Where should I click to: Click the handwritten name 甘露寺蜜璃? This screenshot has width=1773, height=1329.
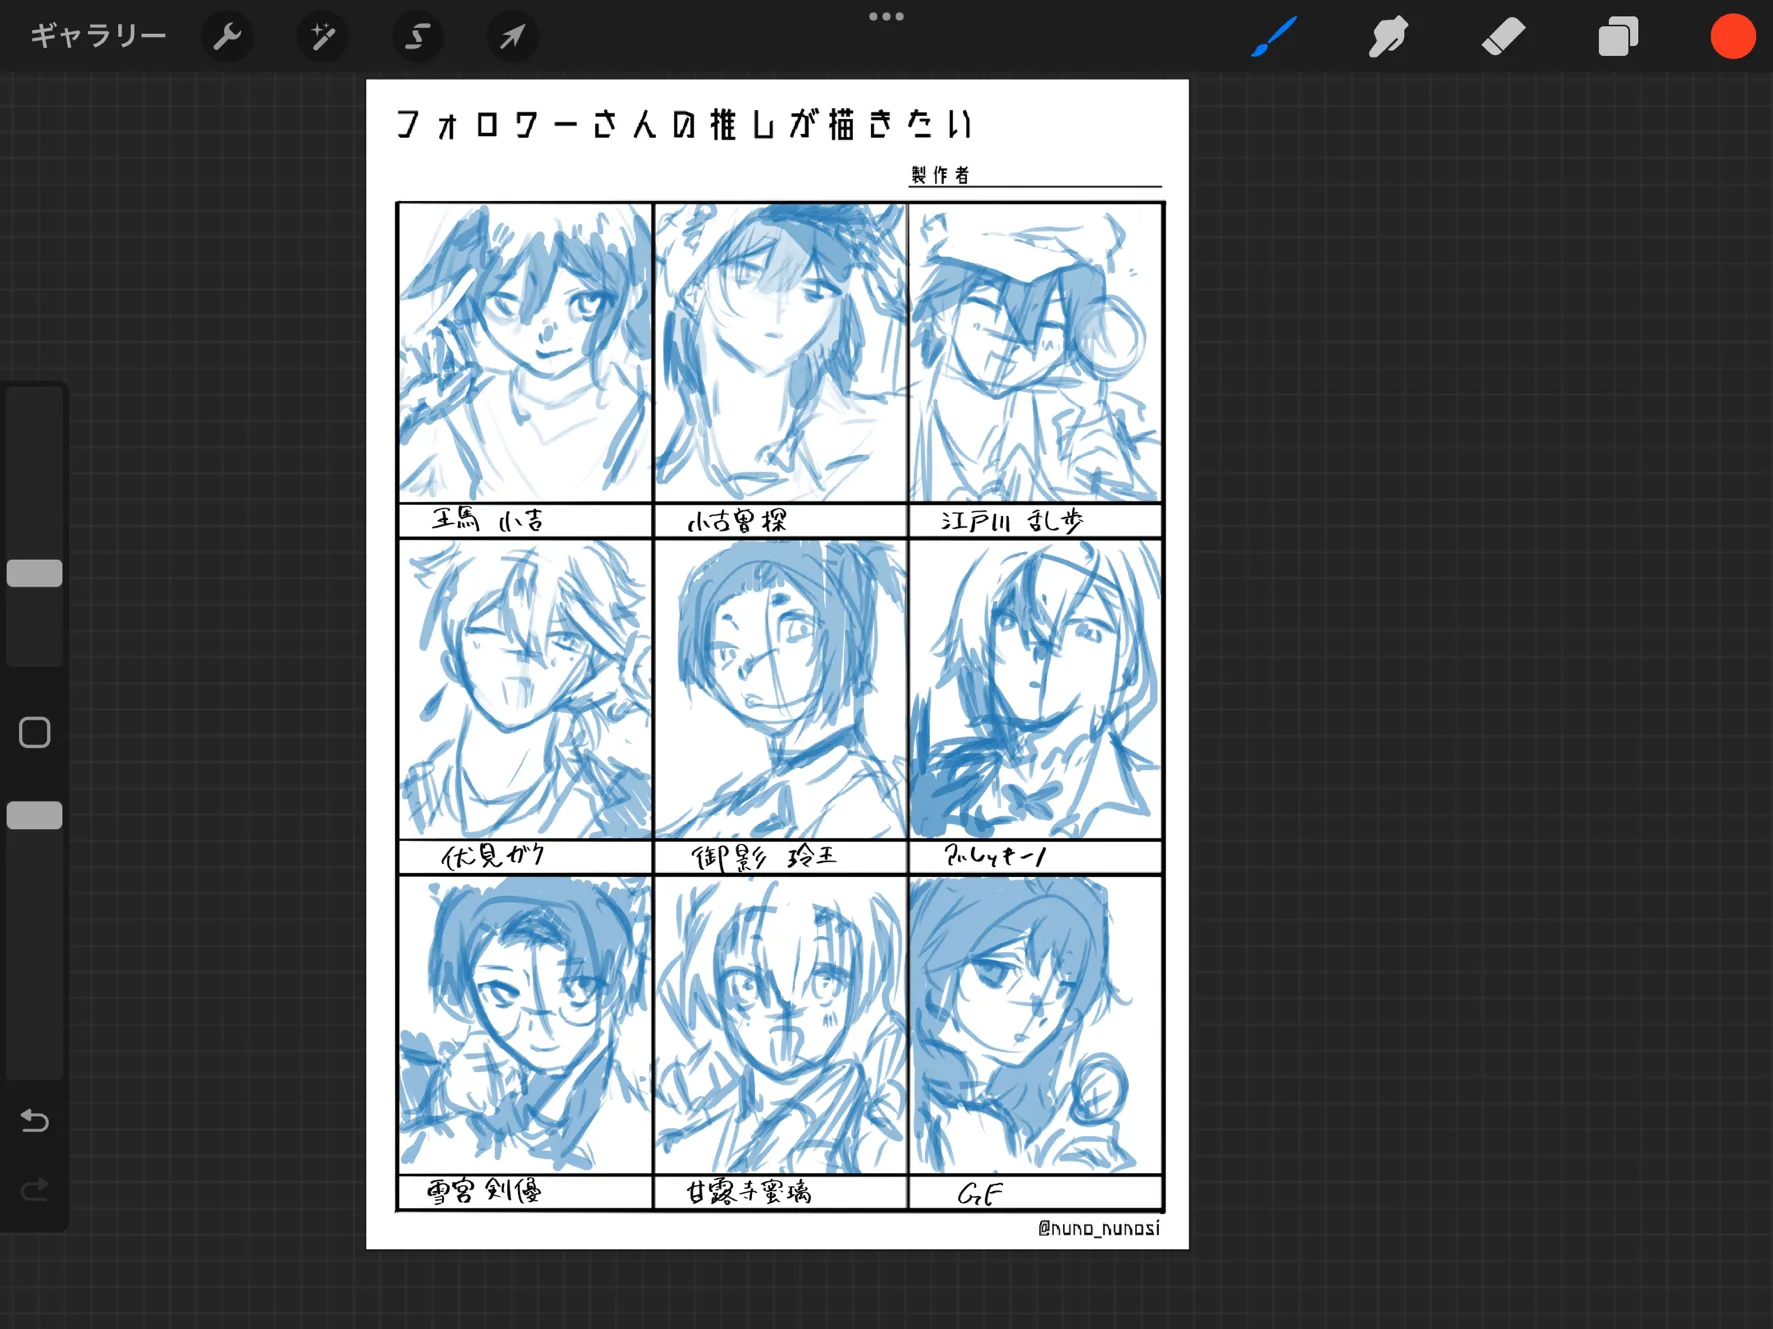pos(748,1191)
